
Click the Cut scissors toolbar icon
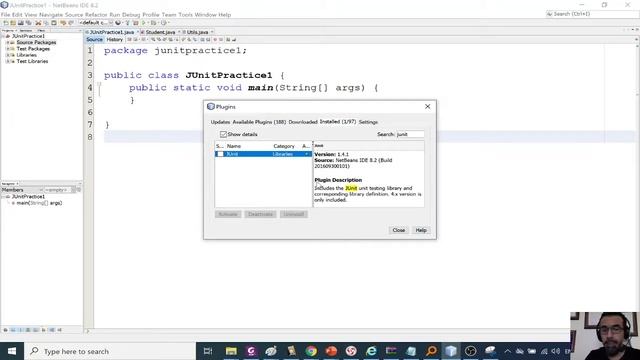38,23
